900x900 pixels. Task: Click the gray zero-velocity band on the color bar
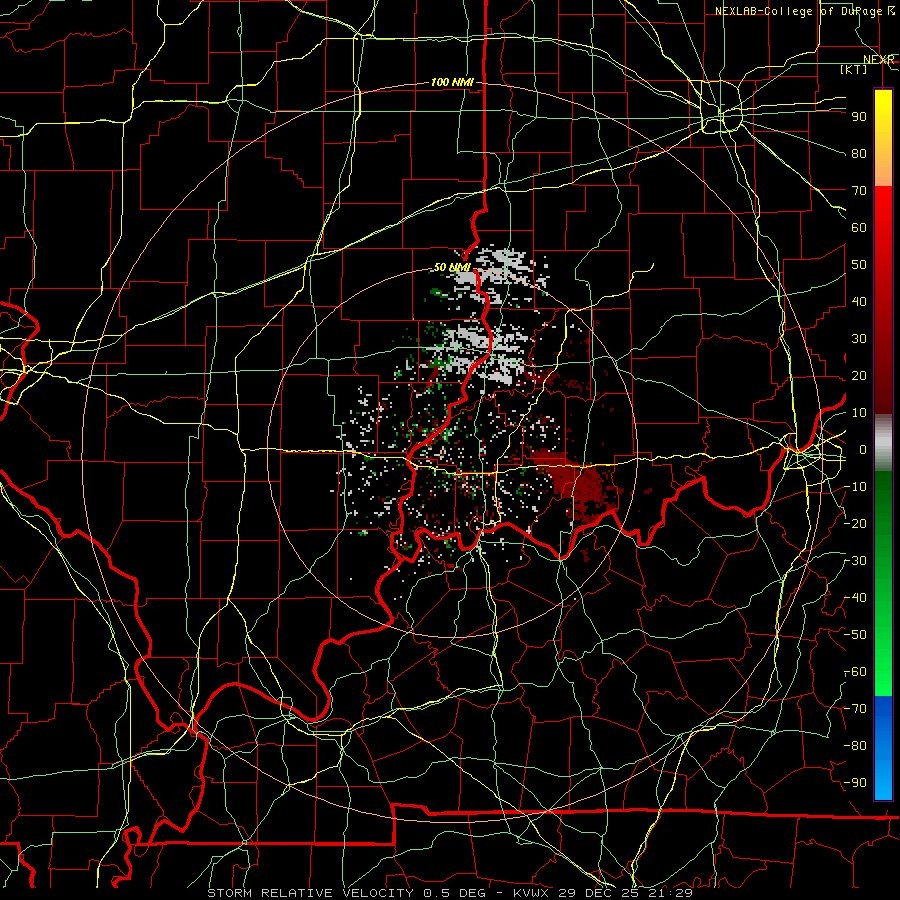(883, 443)
